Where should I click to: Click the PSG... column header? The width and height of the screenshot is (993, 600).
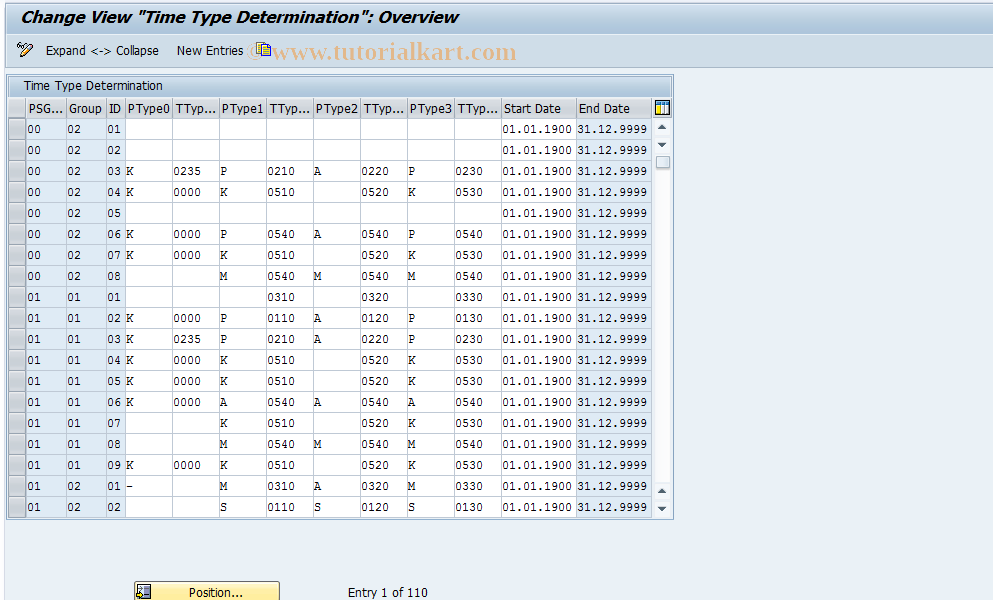pos(46,108)
